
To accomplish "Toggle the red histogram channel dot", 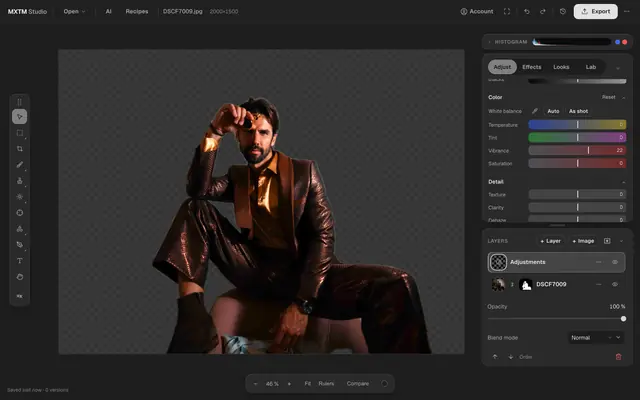I will tap(624, 42).
